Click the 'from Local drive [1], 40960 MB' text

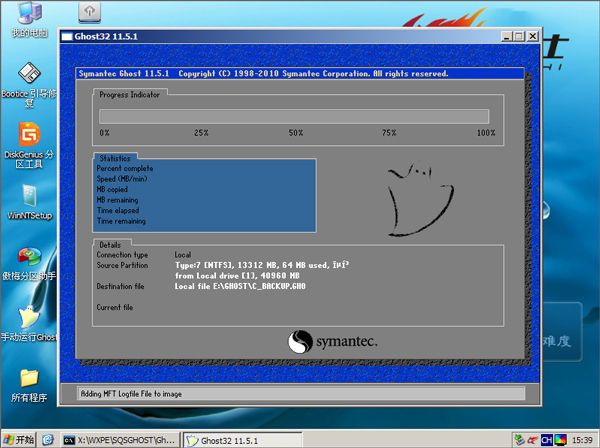tap(237, 275)
